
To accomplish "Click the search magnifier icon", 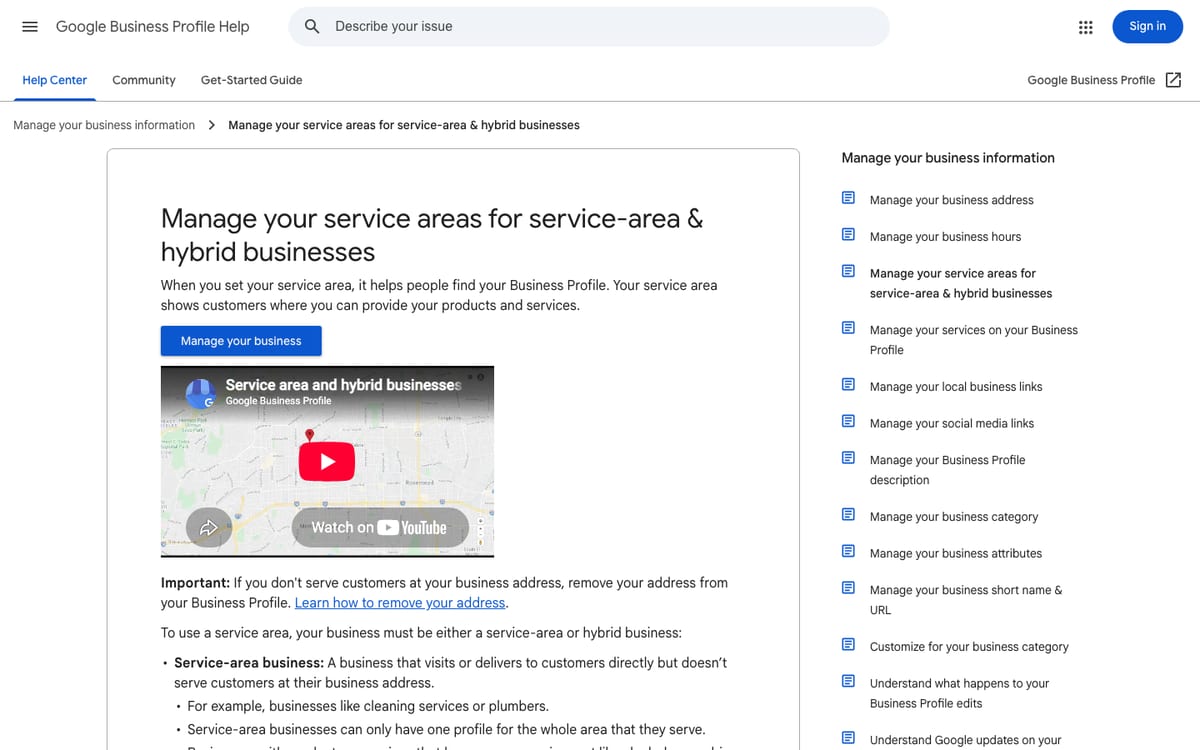I will tap(312, 27).
